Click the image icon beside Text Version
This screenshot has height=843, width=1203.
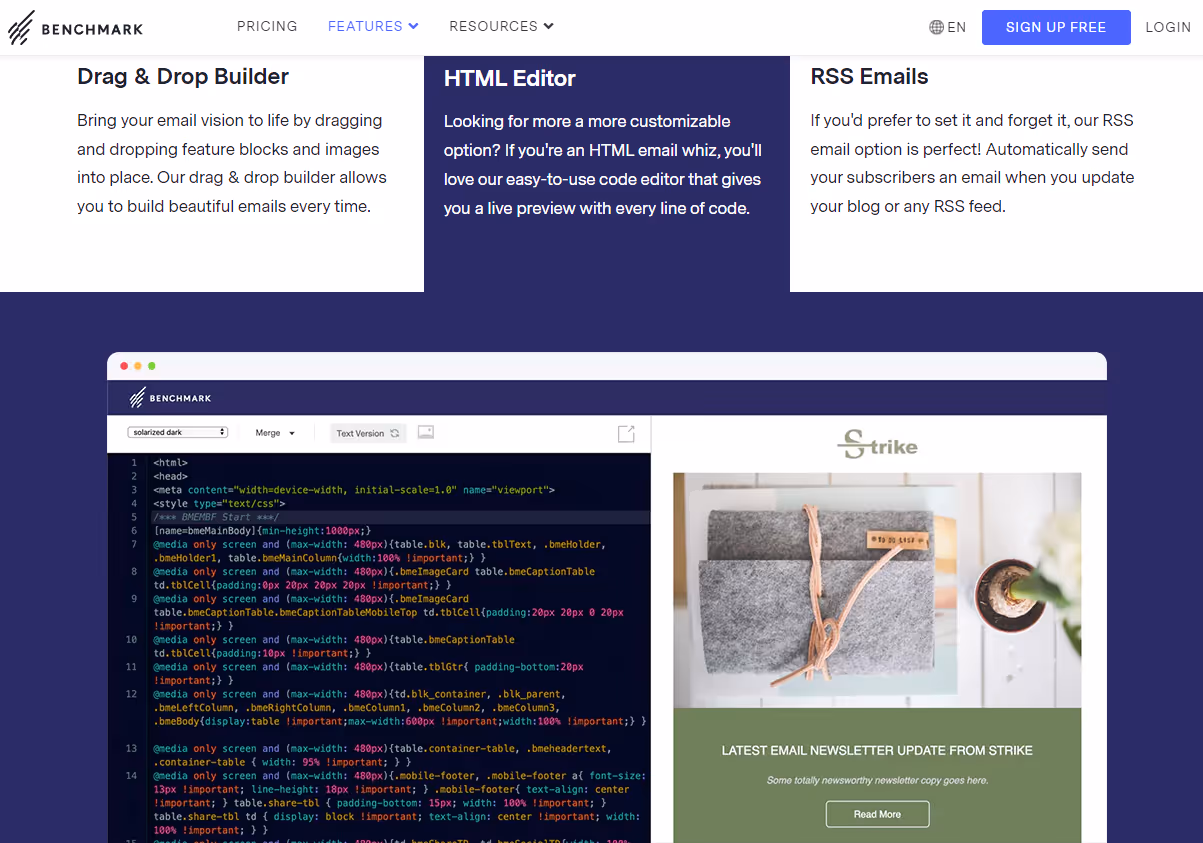tap(426, 432)
